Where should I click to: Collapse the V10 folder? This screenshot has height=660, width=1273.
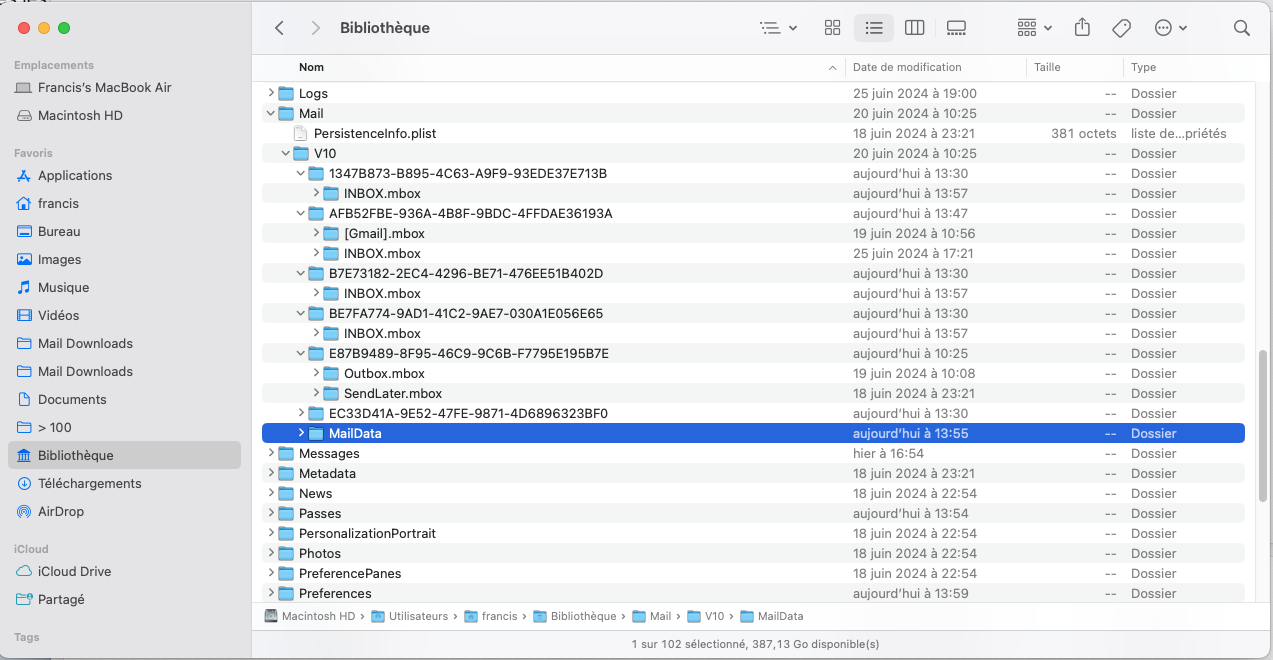point(286,153)
